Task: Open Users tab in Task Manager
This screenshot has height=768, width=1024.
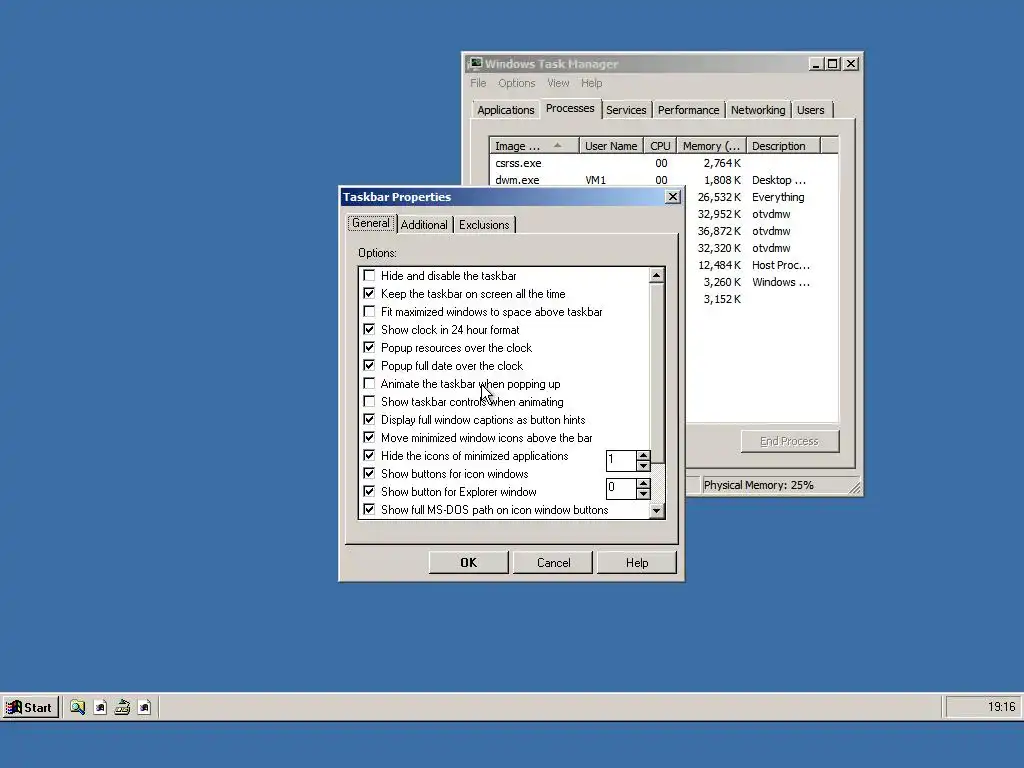Action: pos(810,110)
